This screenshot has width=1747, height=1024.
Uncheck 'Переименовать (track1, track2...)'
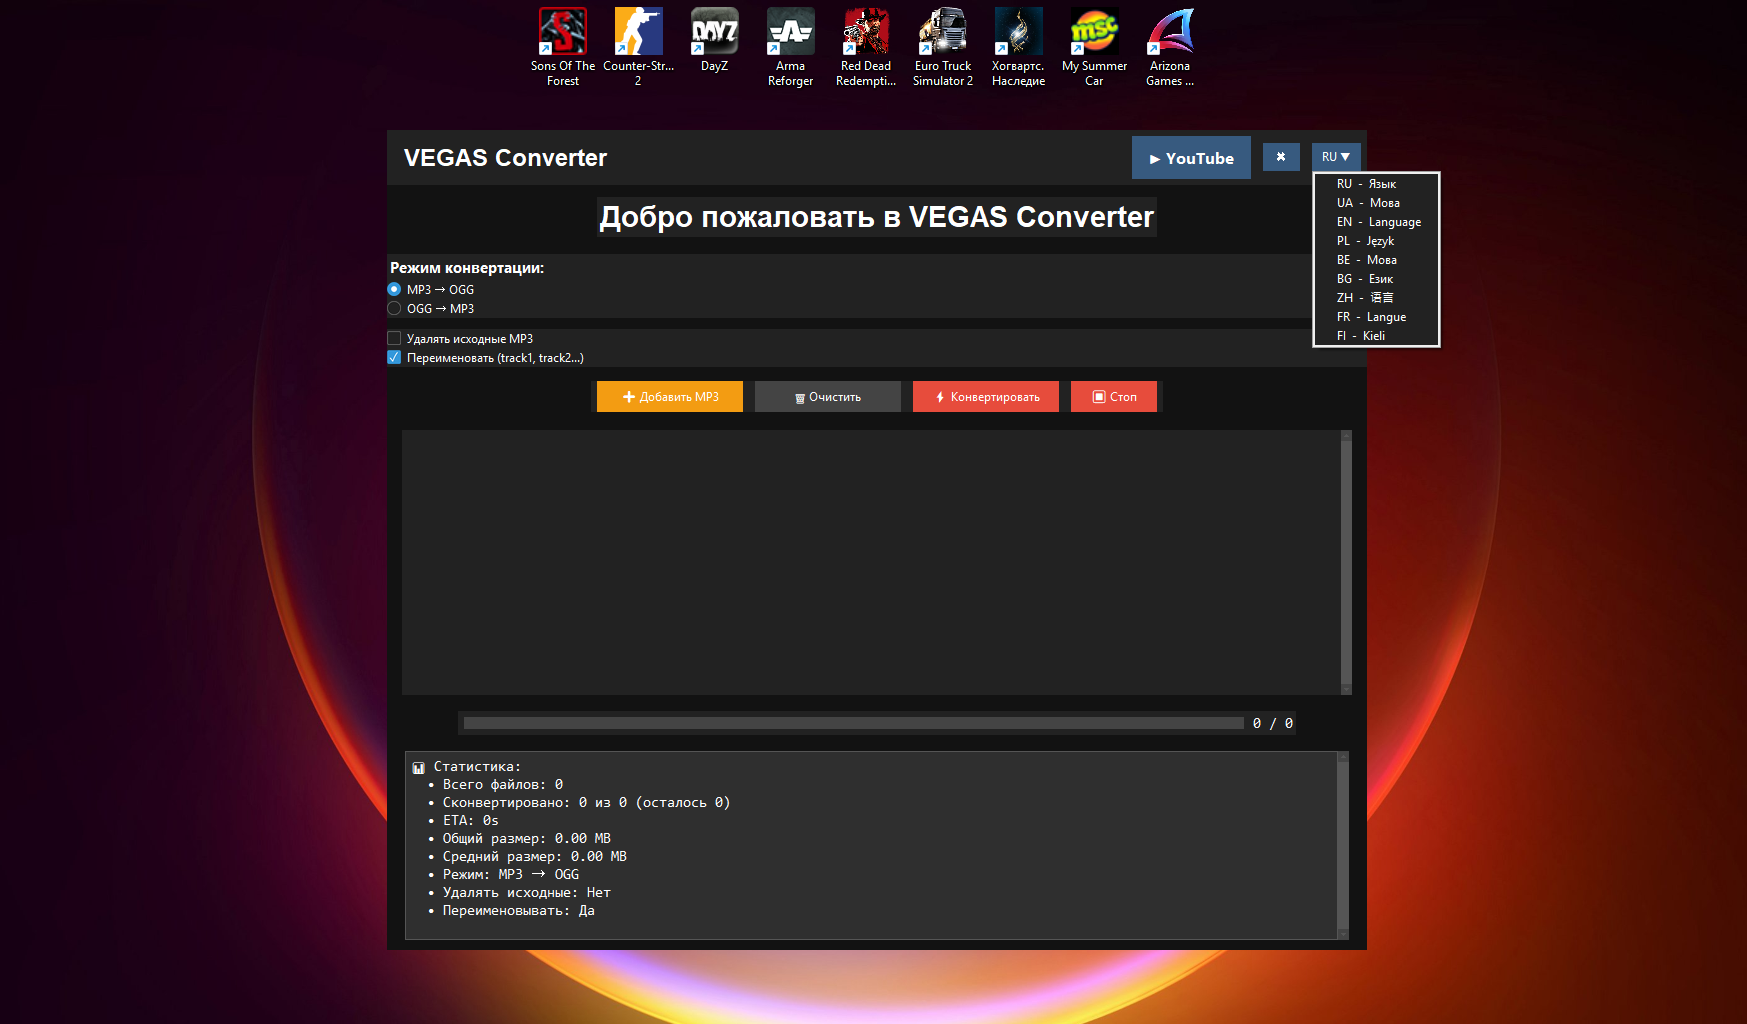click(x=394, y=357)
